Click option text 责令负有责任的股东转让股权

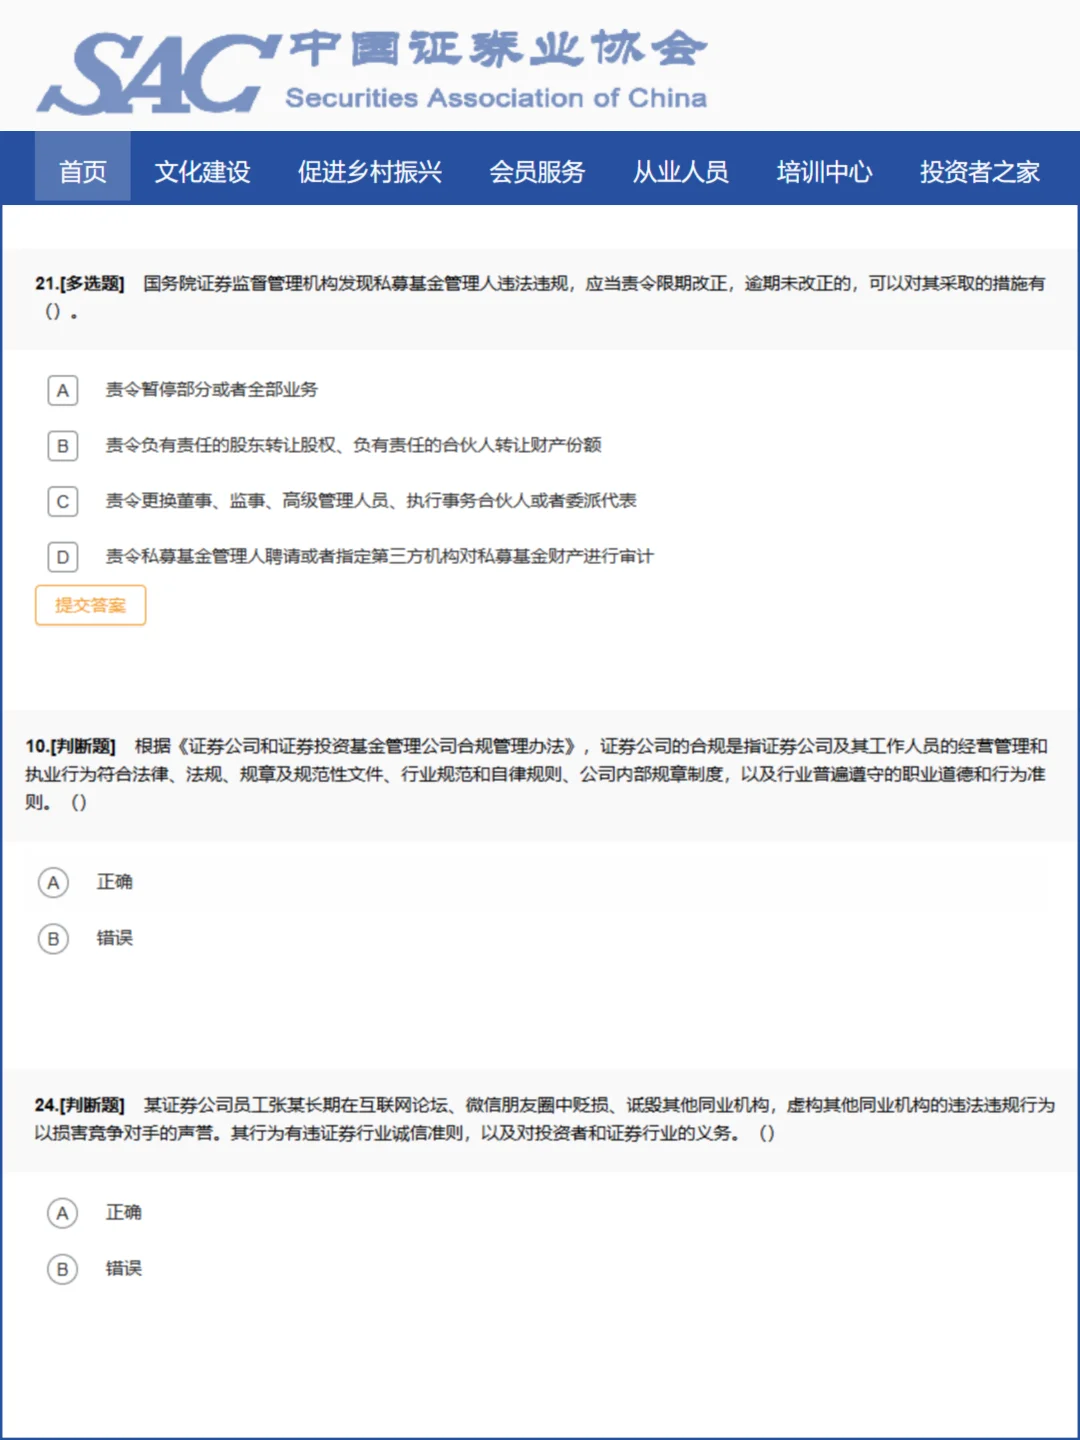(354, 445)
